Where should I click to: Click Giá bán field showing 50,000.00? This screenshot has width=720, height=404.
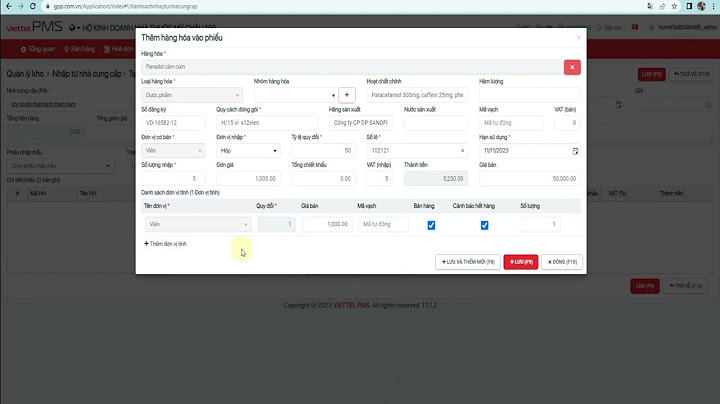[529, 179]
